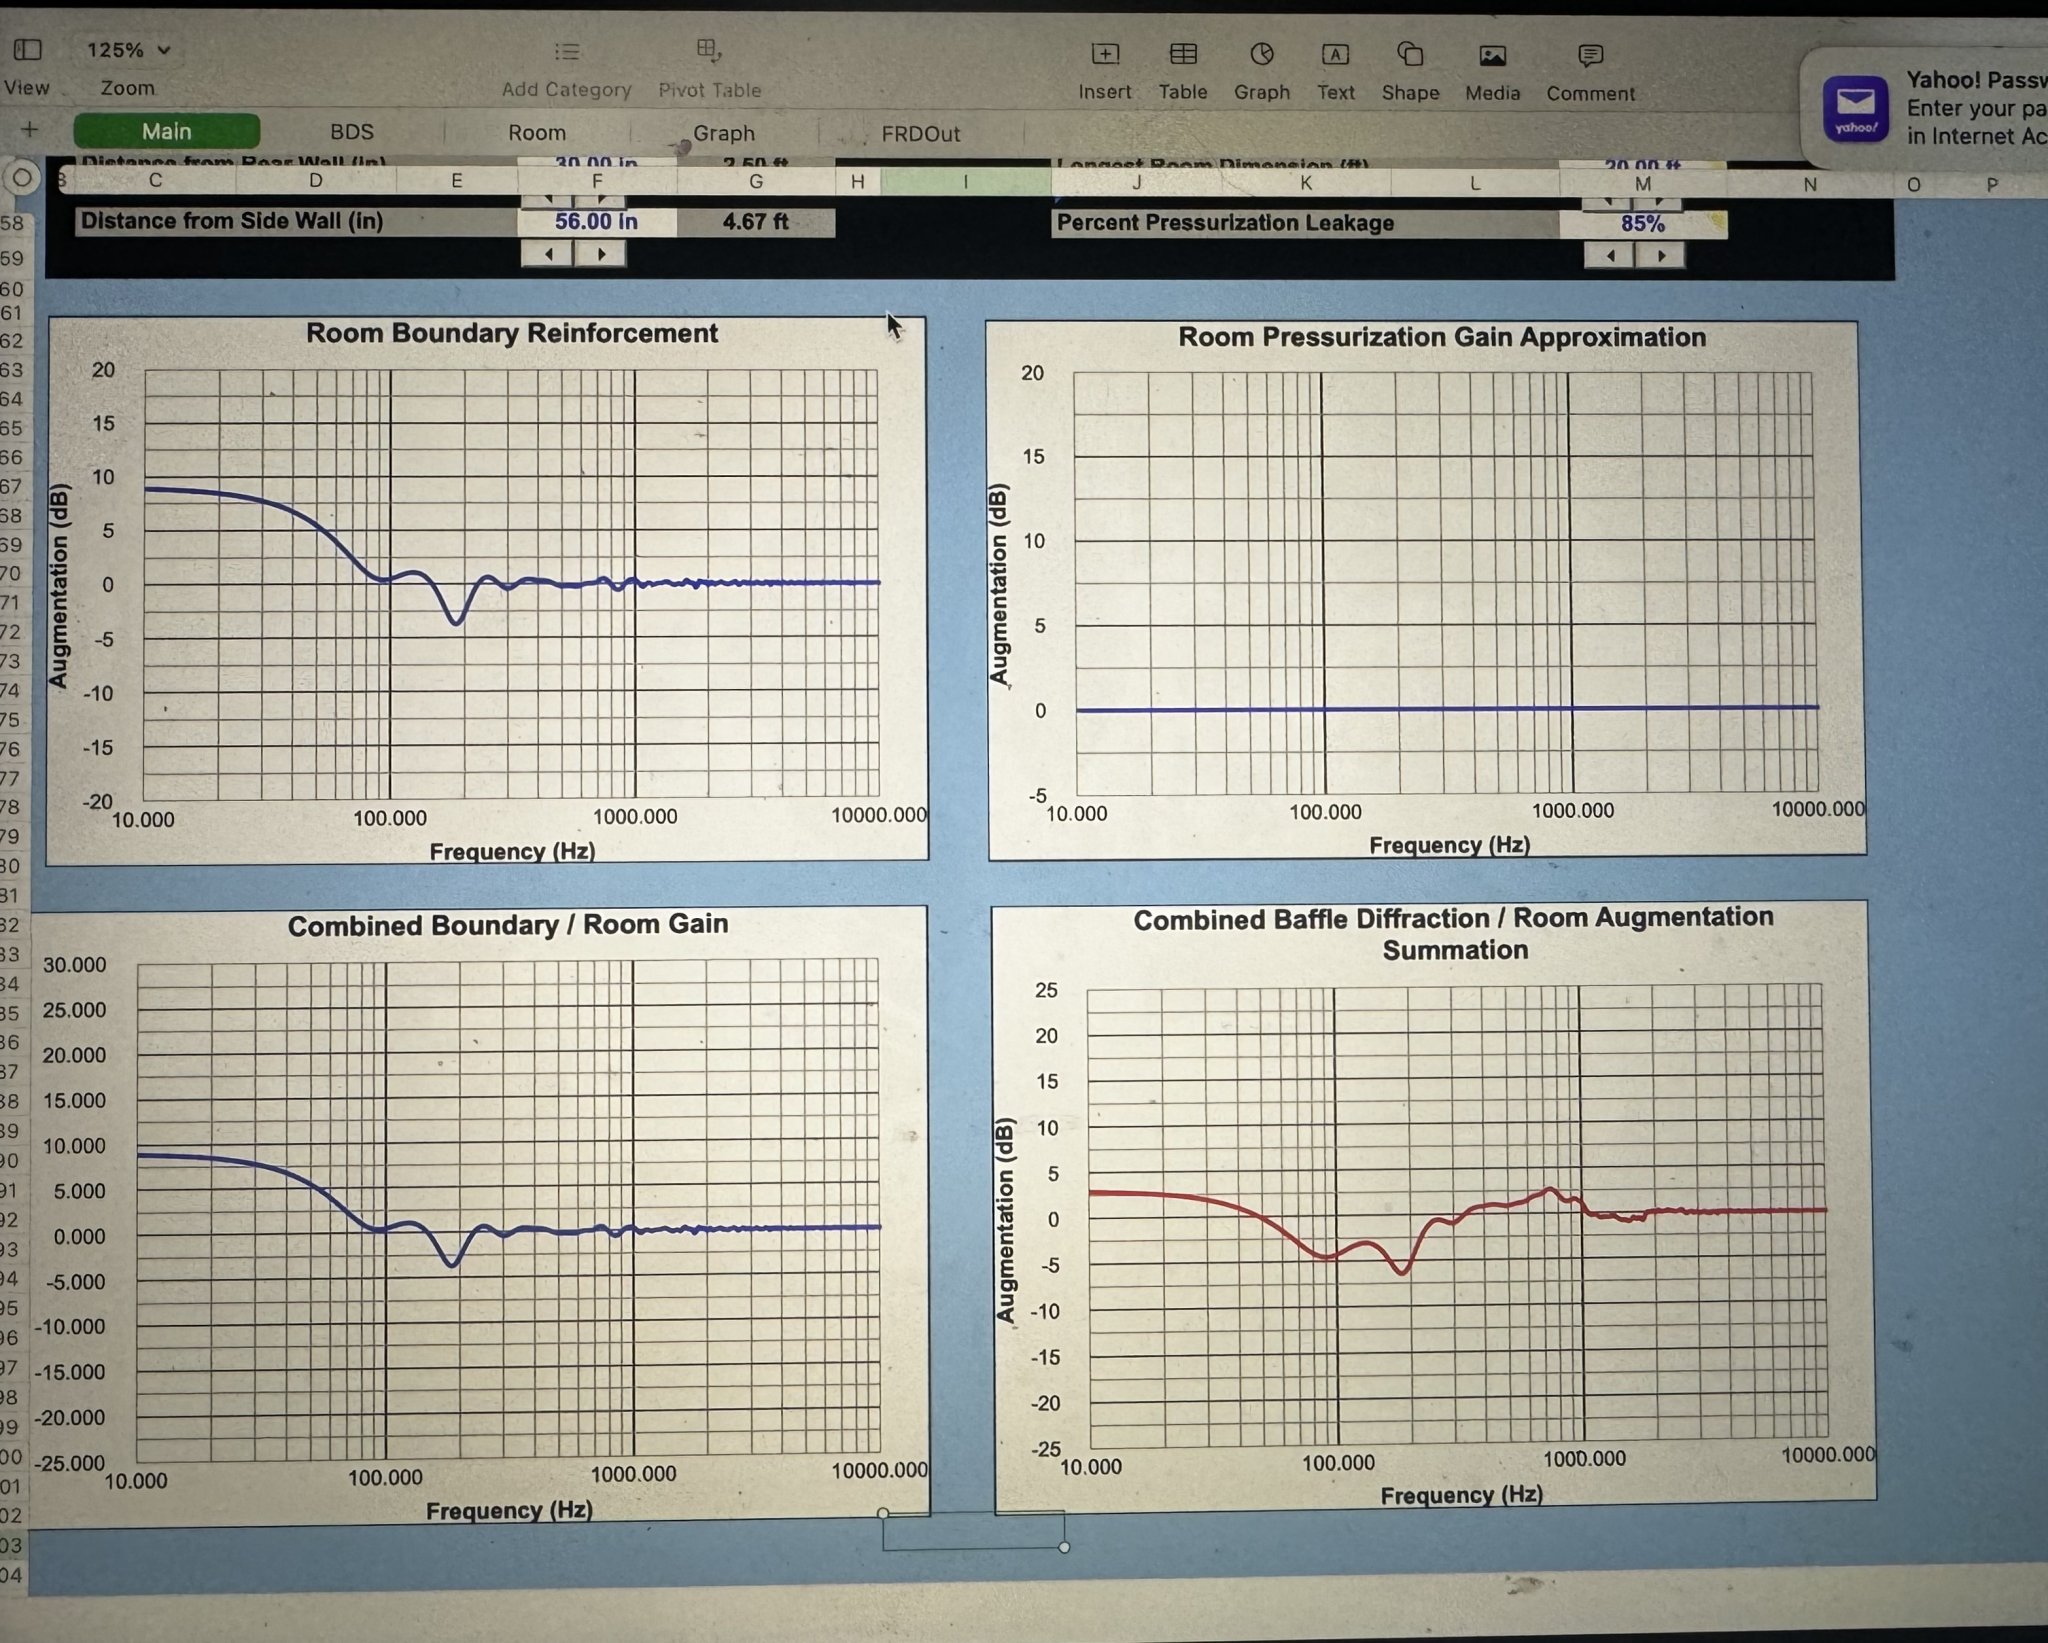Screen dimensions: 2048x1643
Task: Click the Pivot Table icon
Action: [709, 49]
